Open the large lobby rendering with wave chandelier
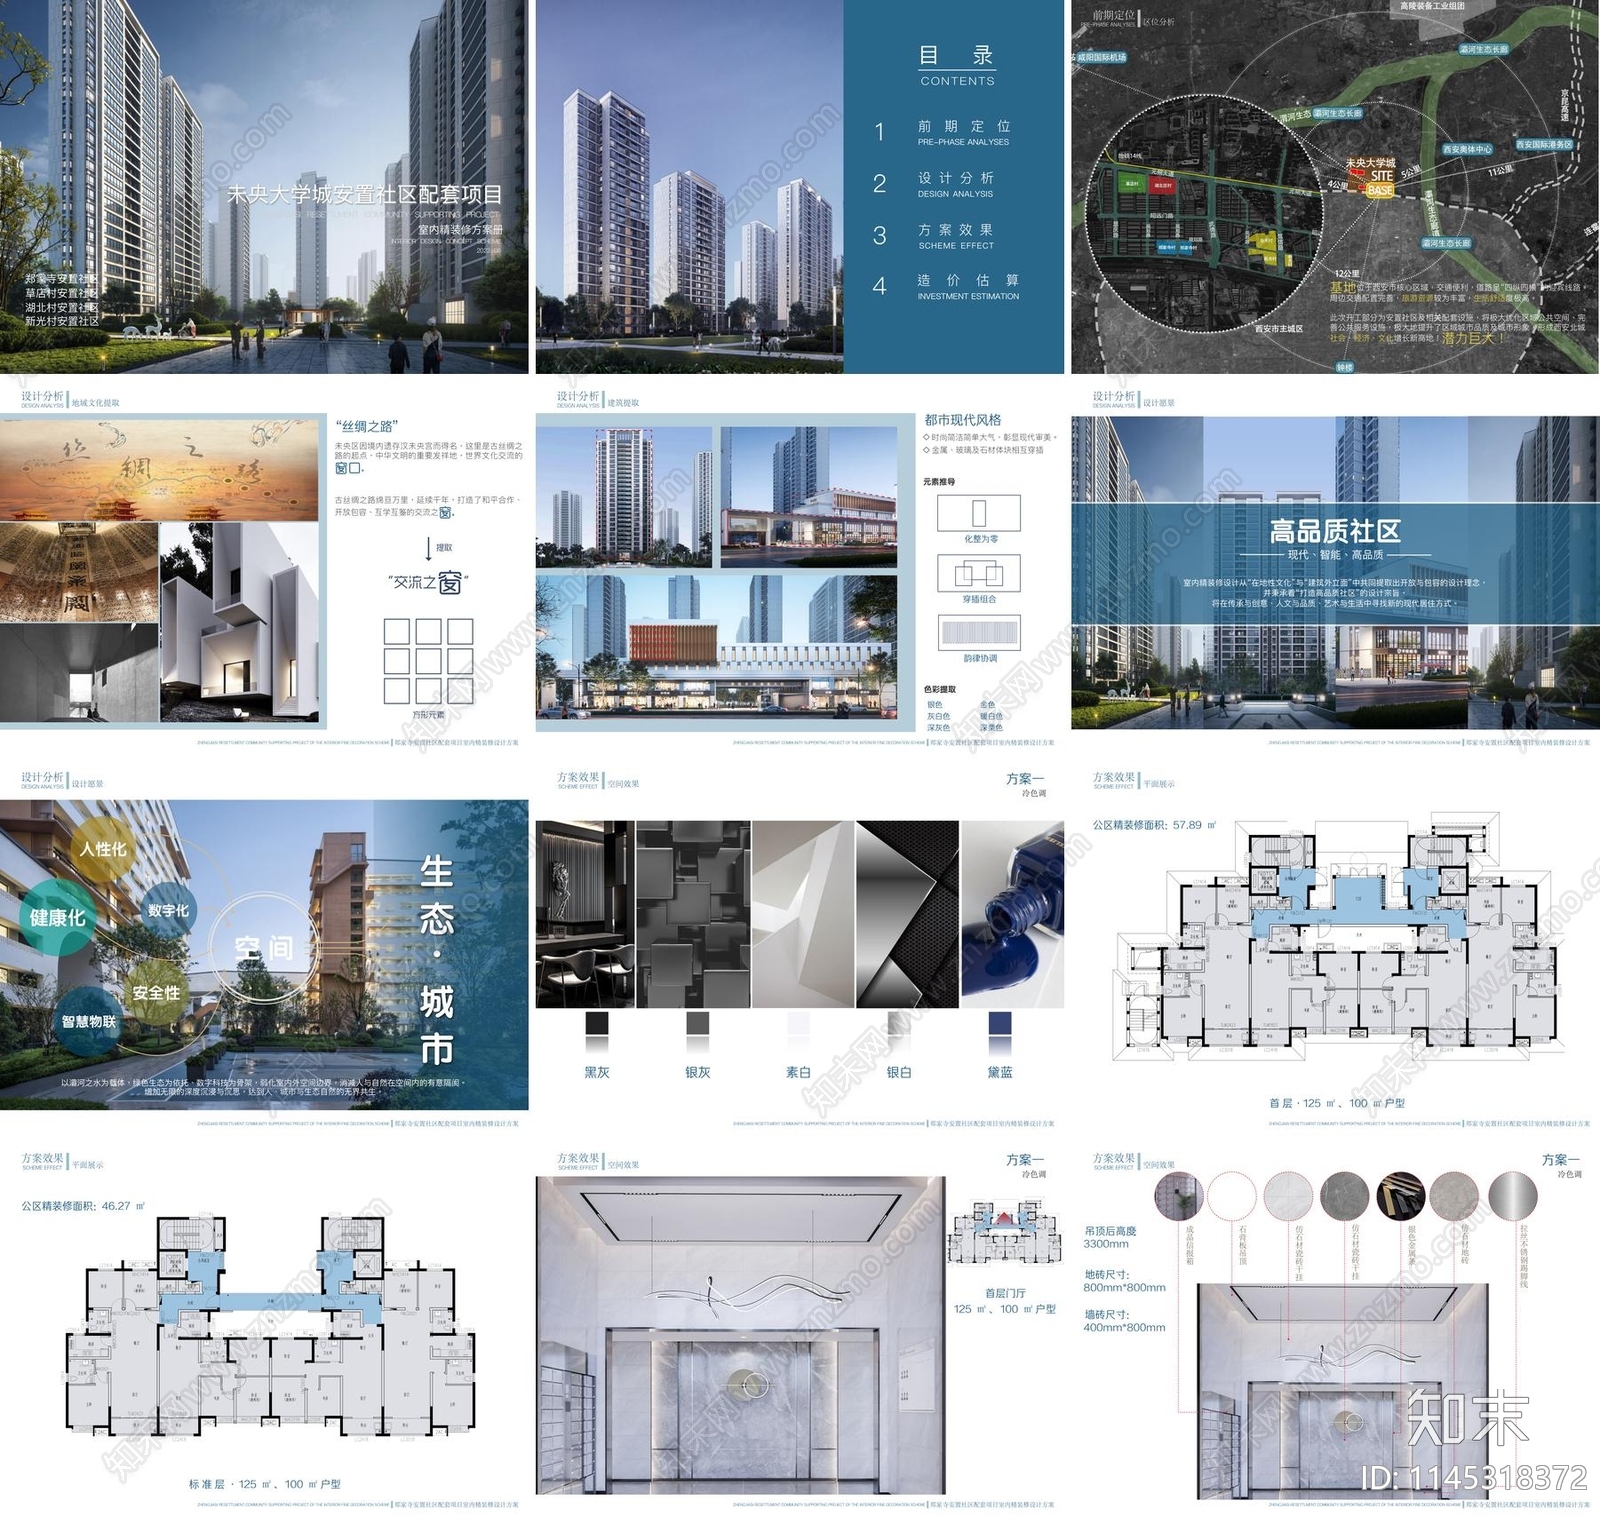Viewport: 1600px width, 1517px height. [x=739, y=1337]
